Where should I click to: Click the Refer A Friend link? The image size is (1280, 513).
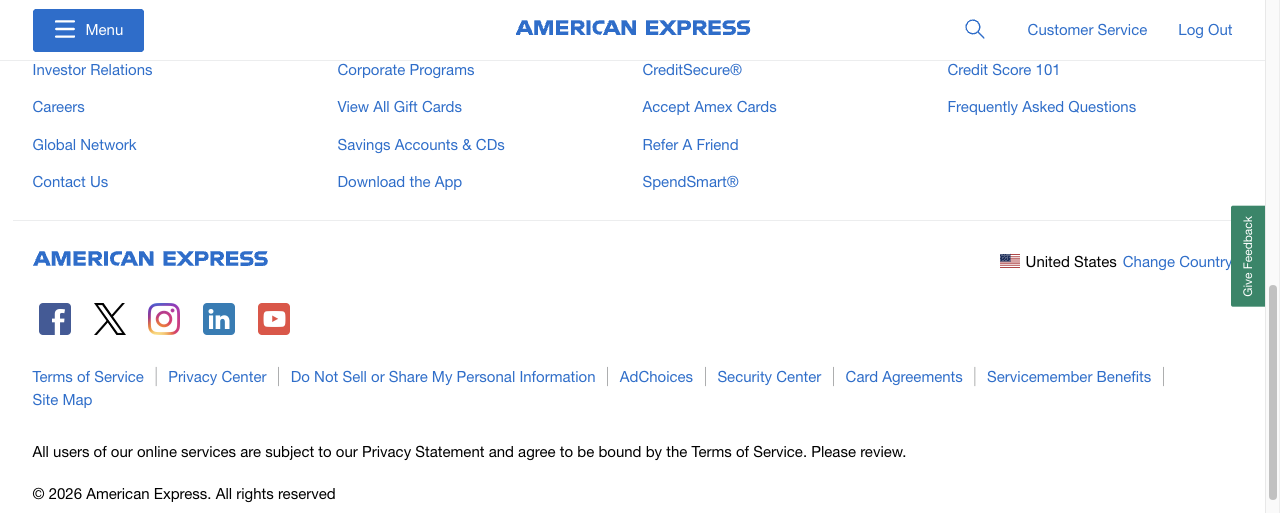coord(690,145)
